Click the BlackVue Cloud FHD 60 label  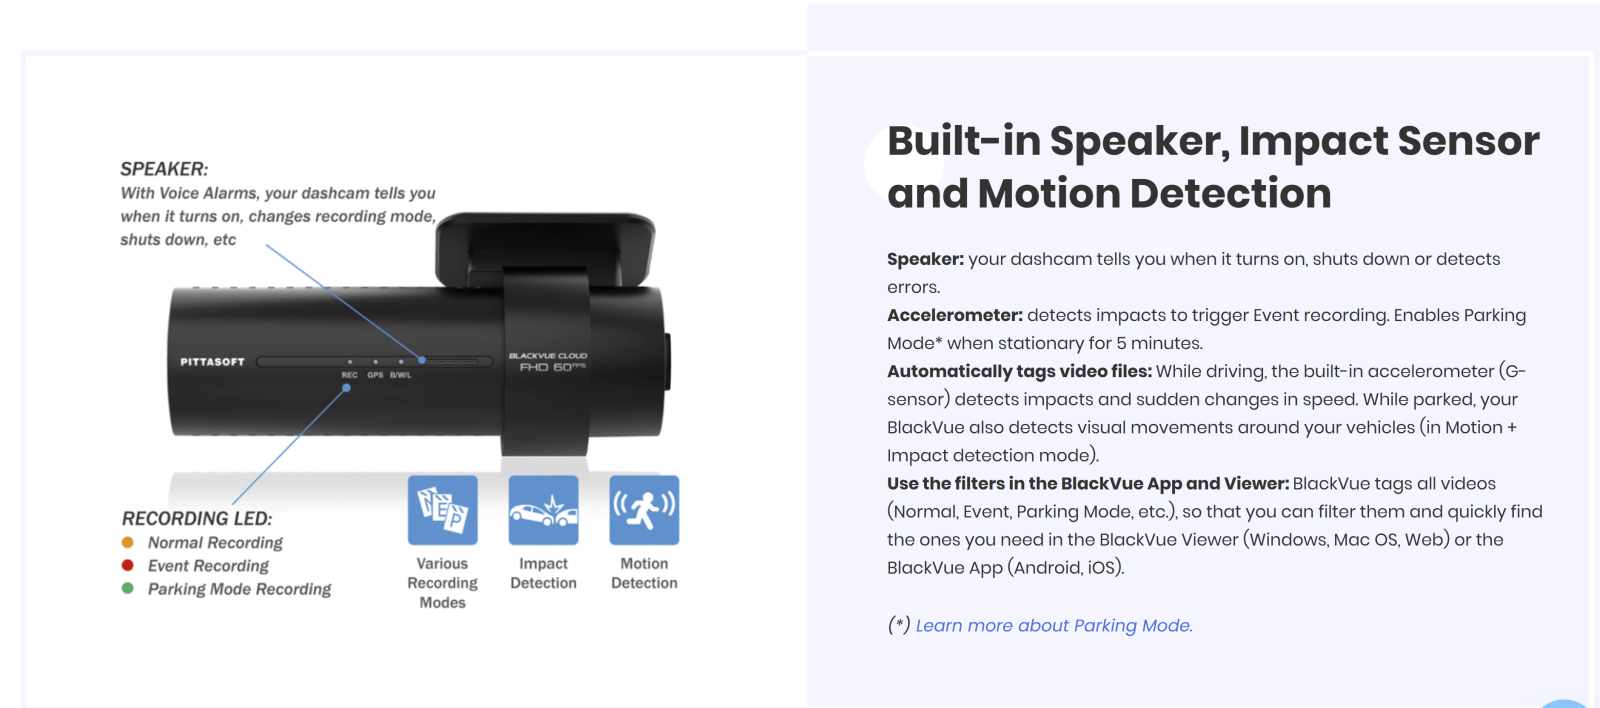click(x=548, y=362)
